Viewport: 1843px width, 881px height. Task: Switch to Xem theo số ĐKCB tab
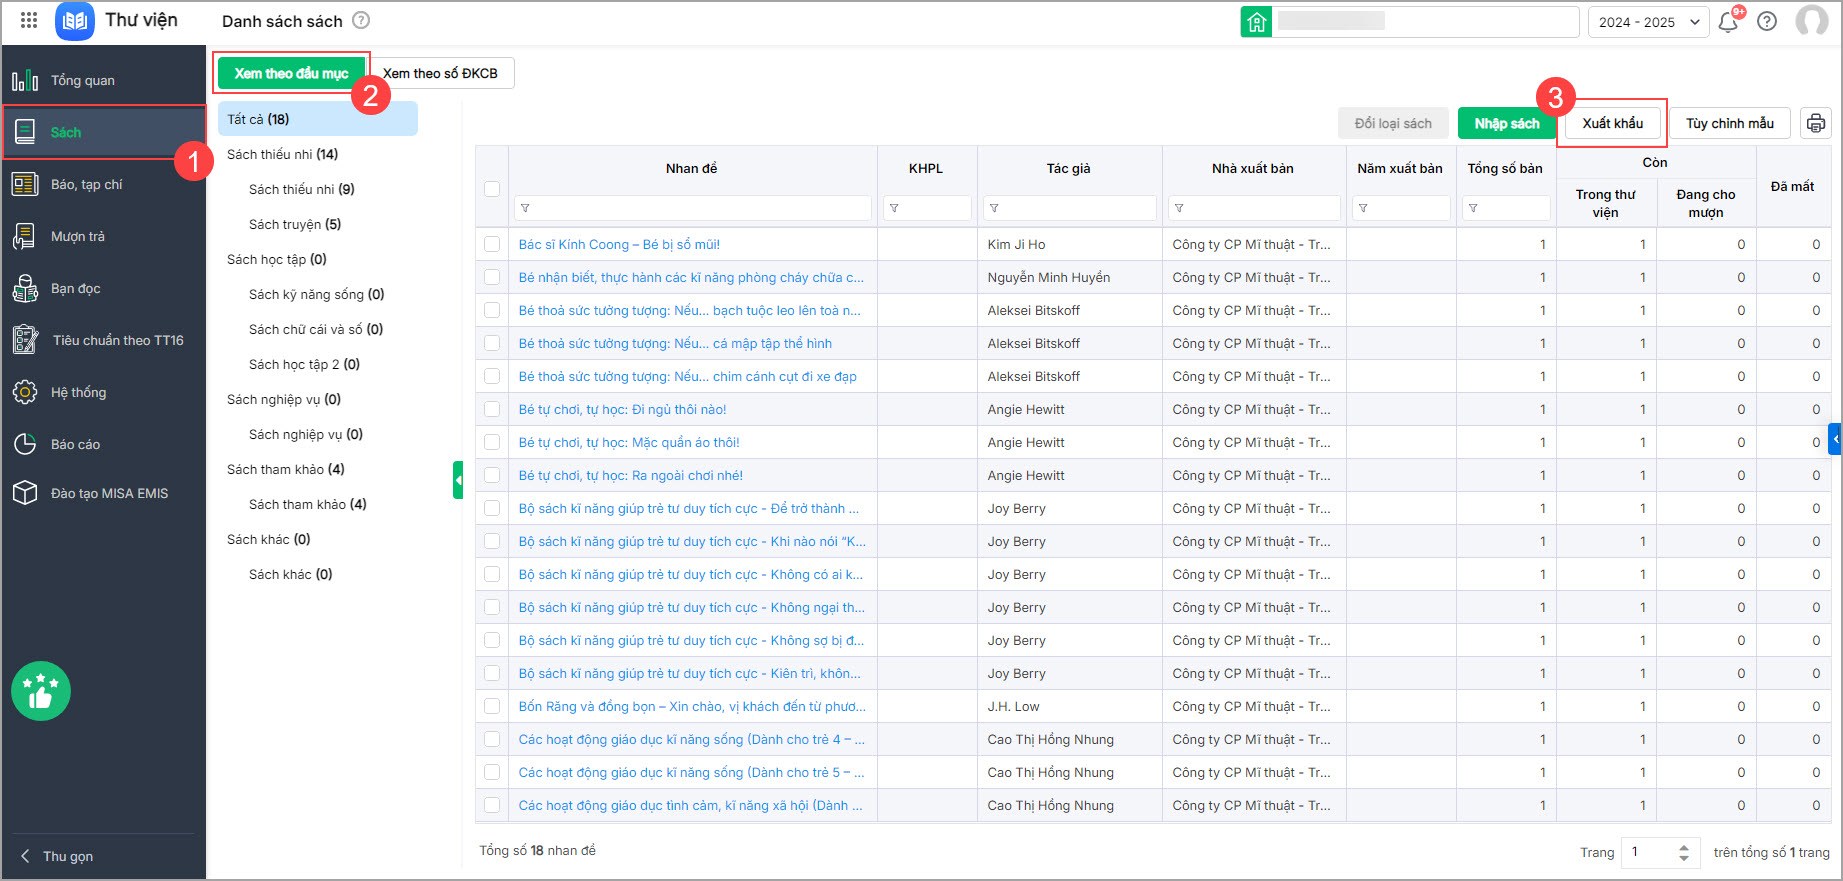441,73
